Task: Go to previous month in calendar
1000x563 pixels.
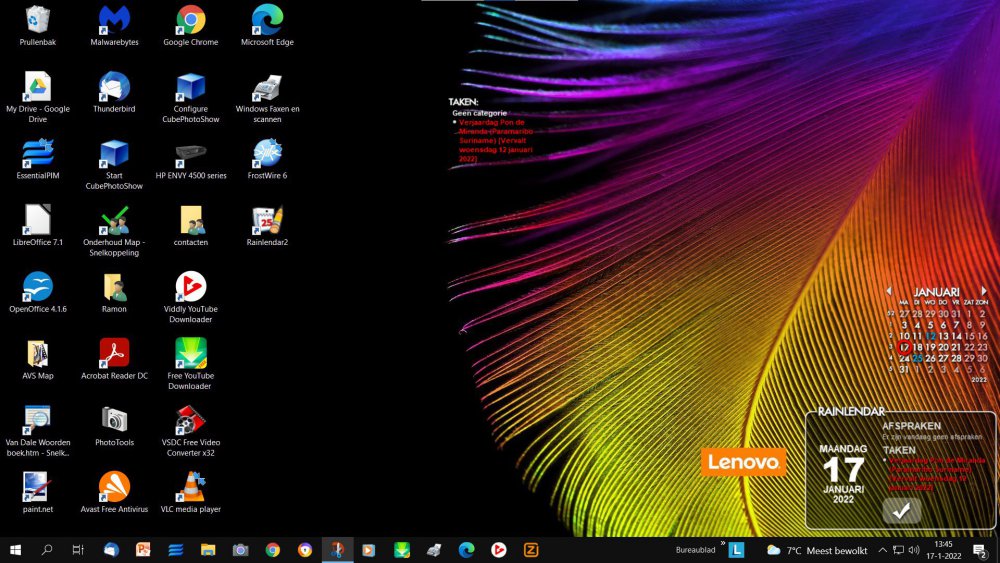Action: pyautogui.click(x=889, y=292)
